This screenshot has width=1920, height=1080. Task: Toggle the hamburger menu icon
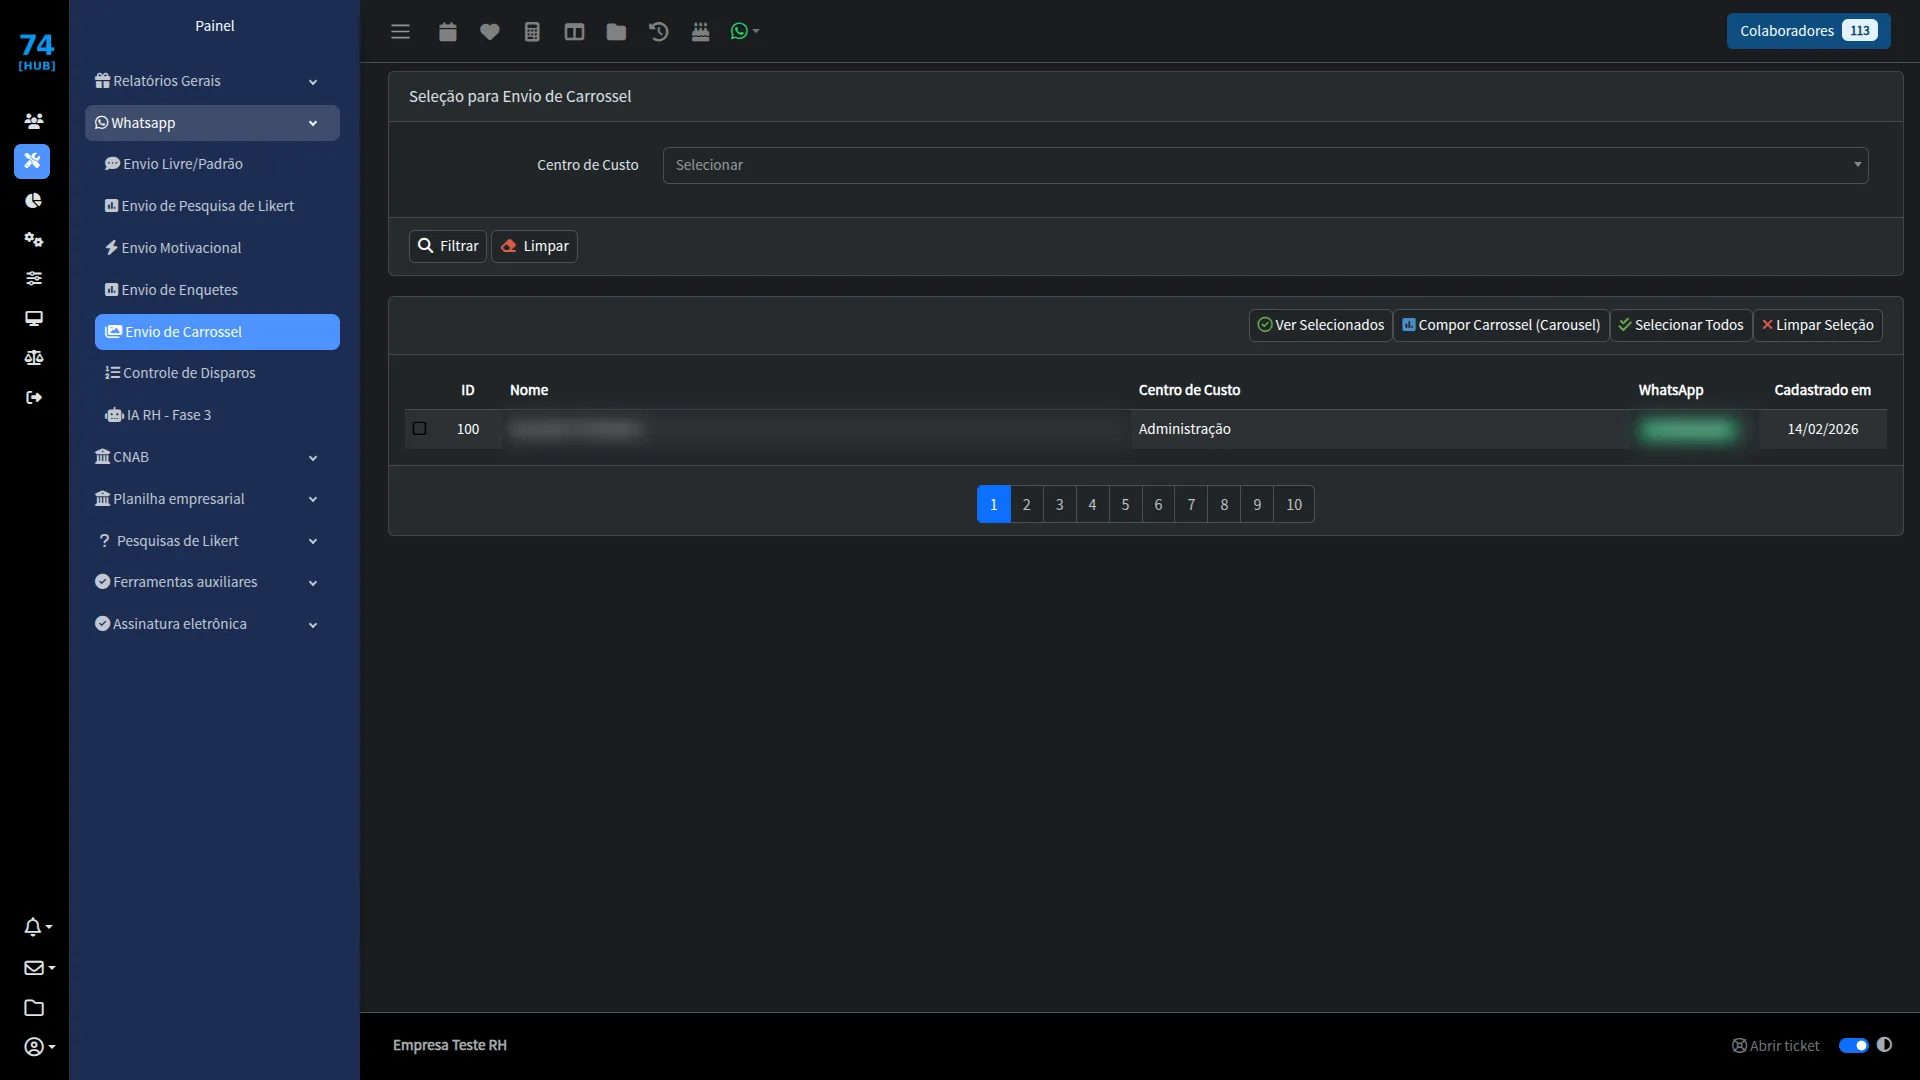[400, 32]
